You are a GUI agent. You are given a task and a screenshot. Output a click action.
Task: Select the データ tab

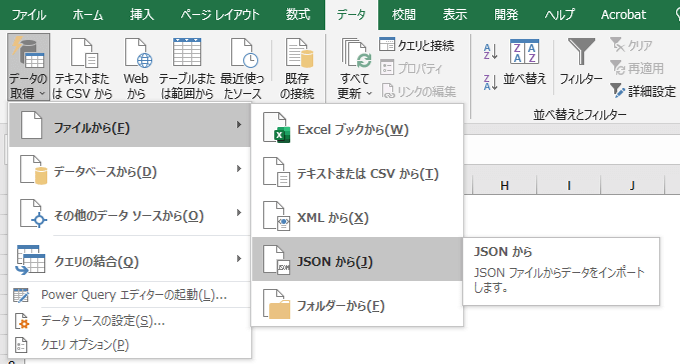click(x=351, y=15)
